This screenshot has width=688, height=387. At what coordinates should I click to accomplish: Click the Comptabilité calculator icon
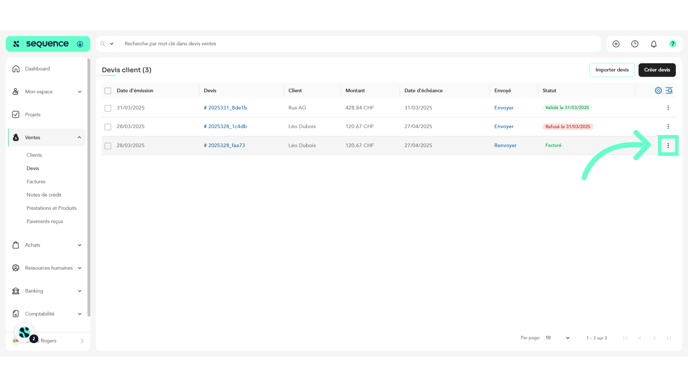16,314
